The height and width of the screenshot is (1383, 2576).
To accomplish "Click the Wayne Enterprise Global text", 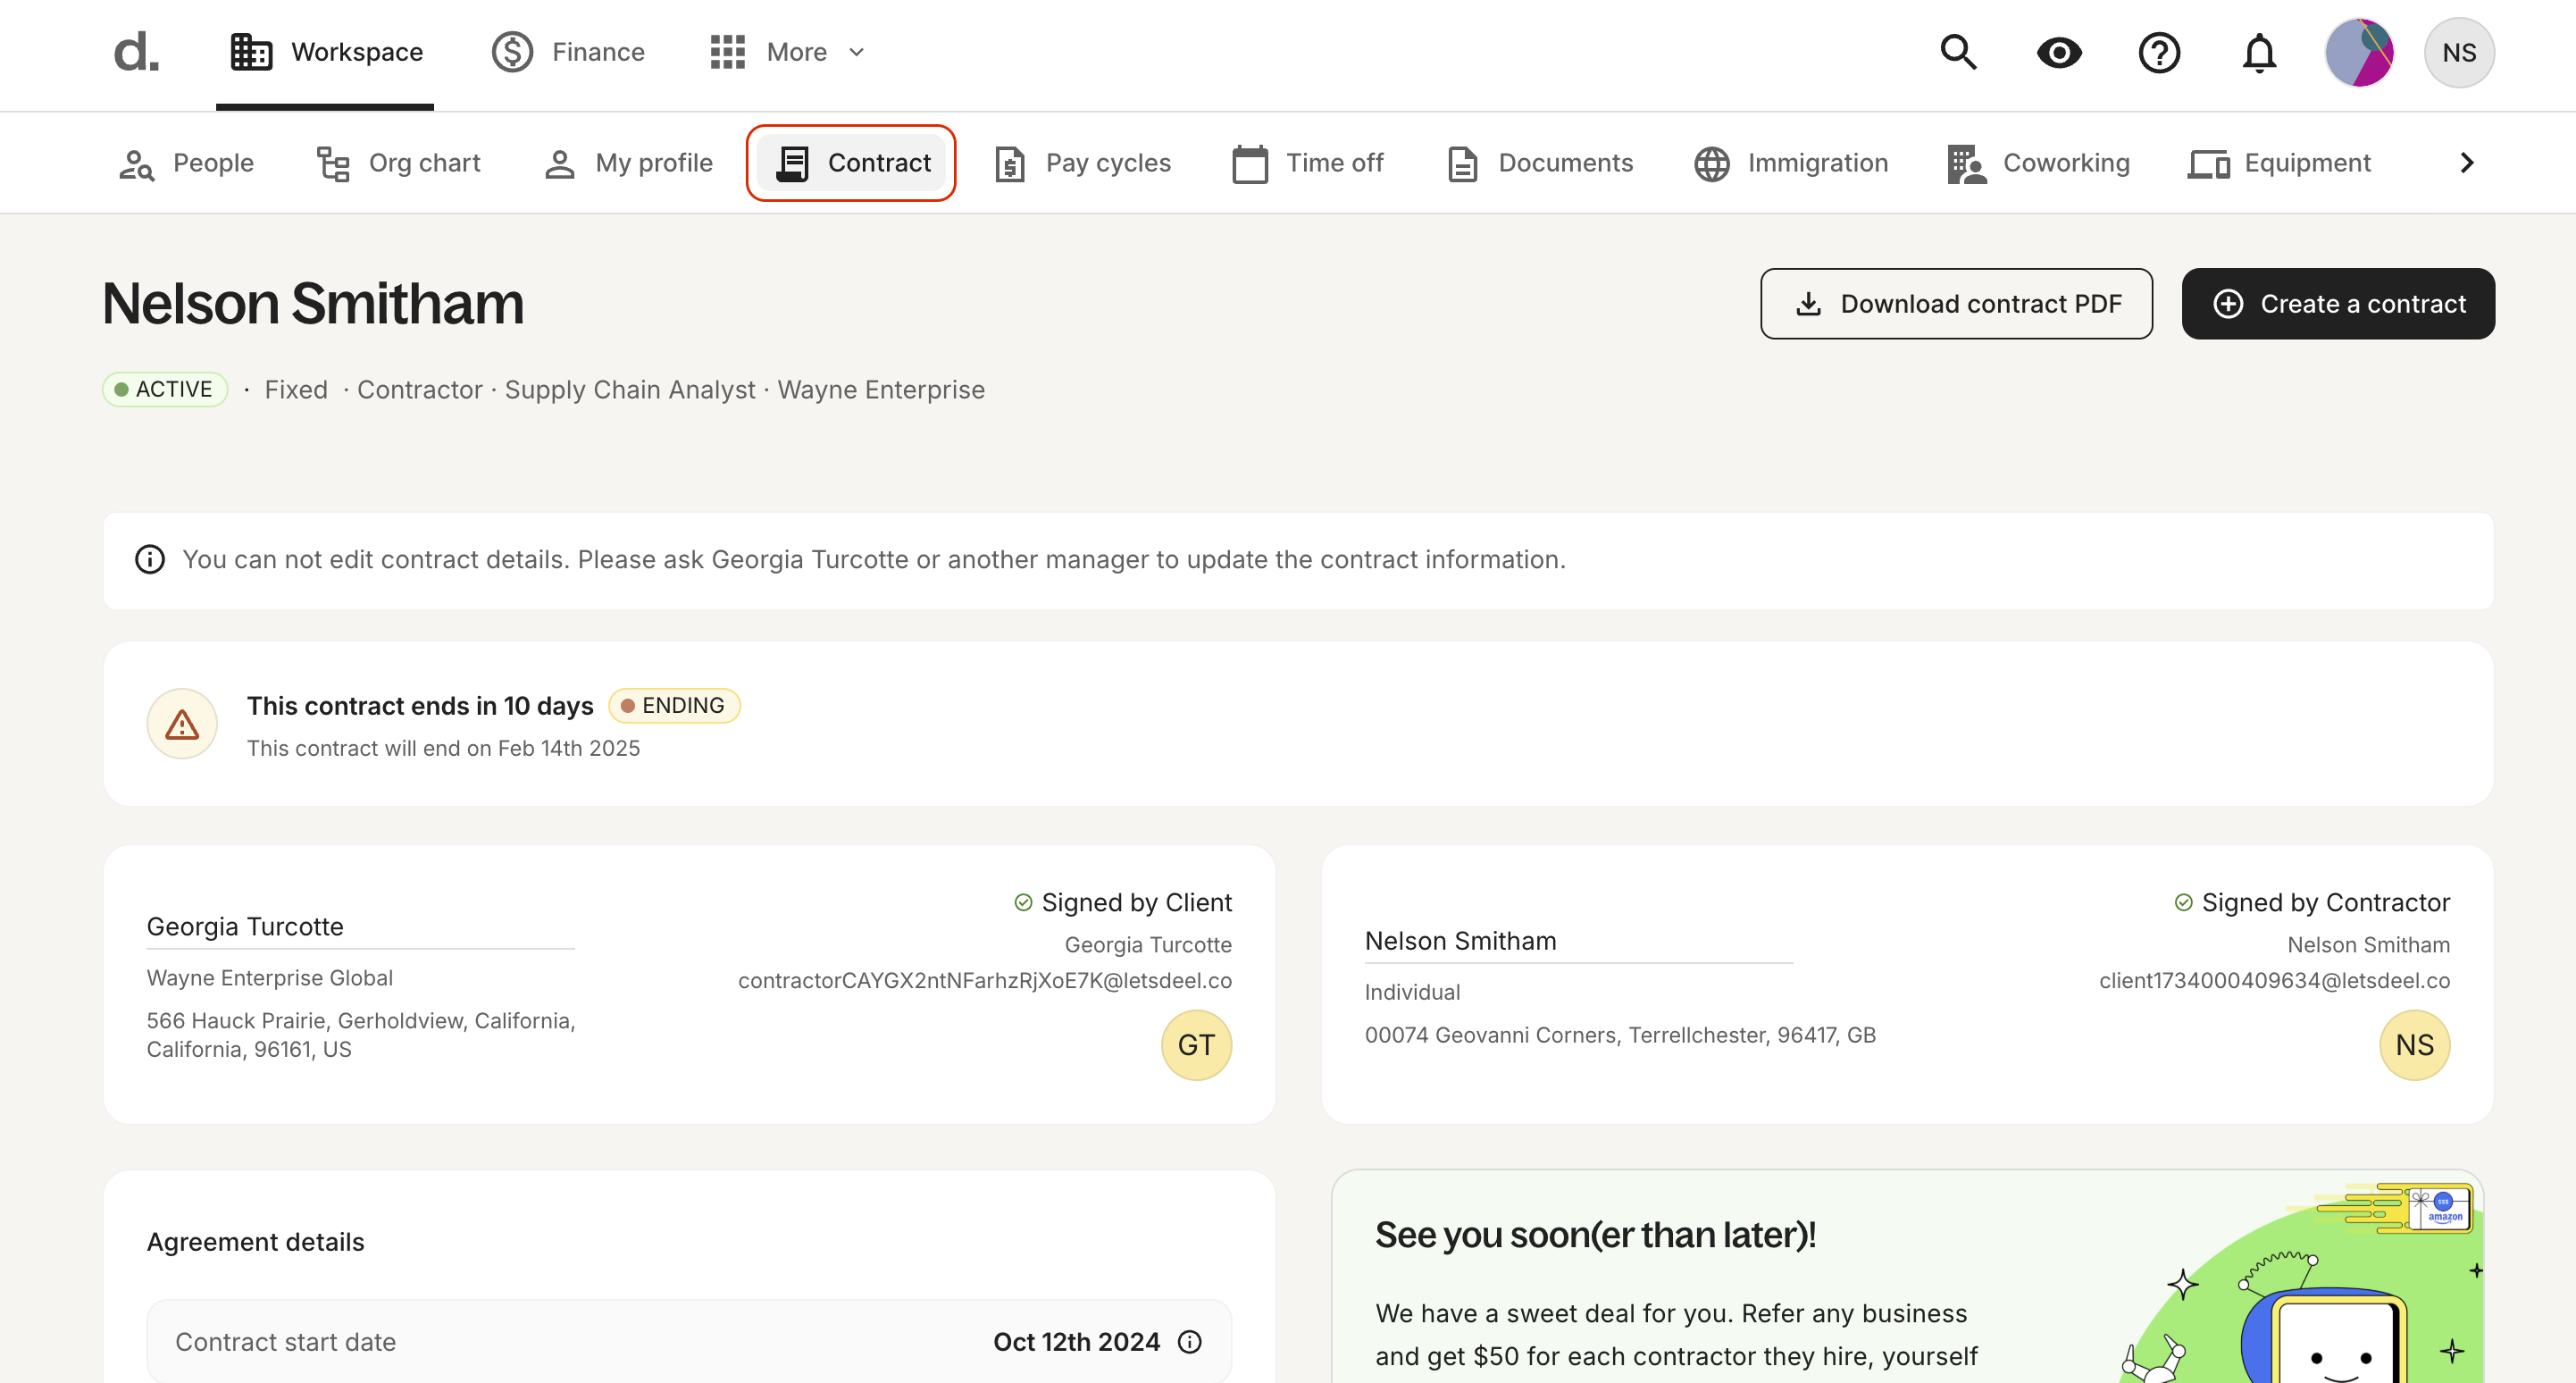I will click(x=270, y=979).
